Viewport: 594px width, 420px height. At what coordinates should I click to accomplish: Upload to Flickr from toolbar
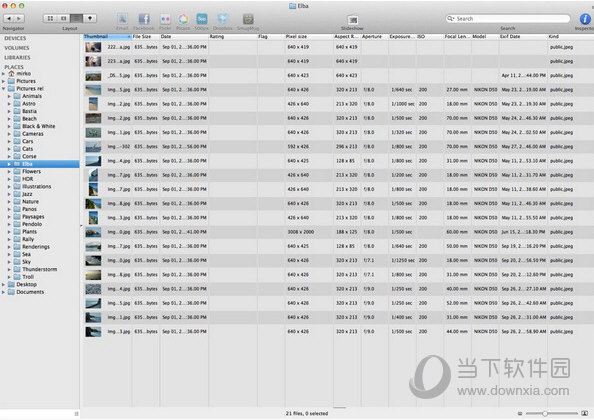[165, 19]
